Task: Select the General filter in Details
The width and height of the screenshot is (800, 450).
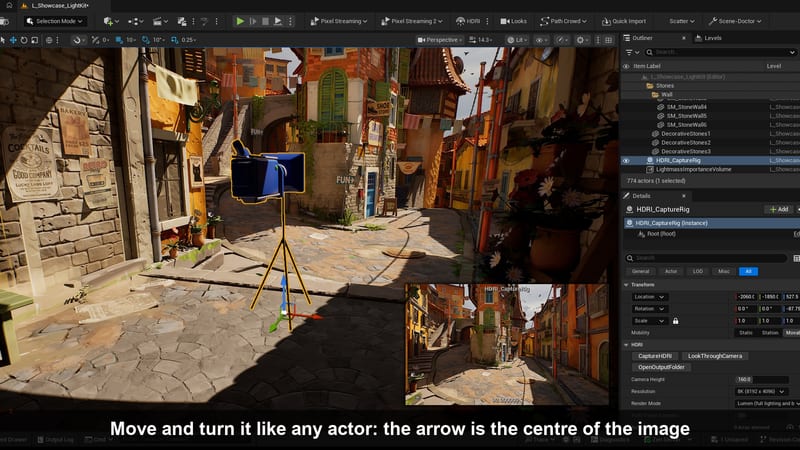Action: tap(641, 271)
